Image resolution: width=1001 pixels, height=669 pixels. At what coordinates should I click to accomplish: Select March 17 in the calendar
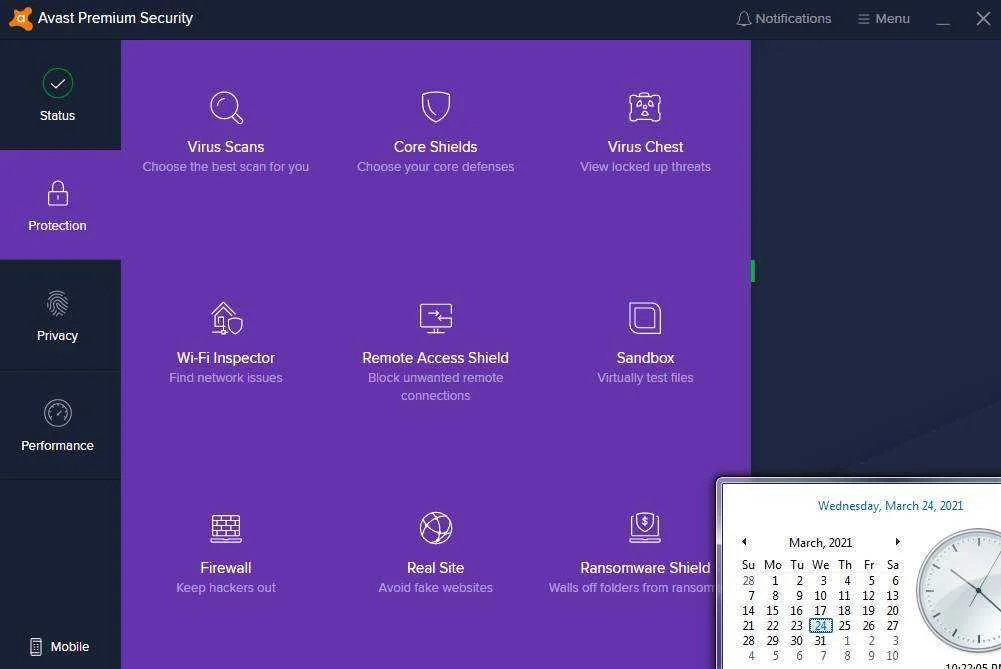coord(821,611)
